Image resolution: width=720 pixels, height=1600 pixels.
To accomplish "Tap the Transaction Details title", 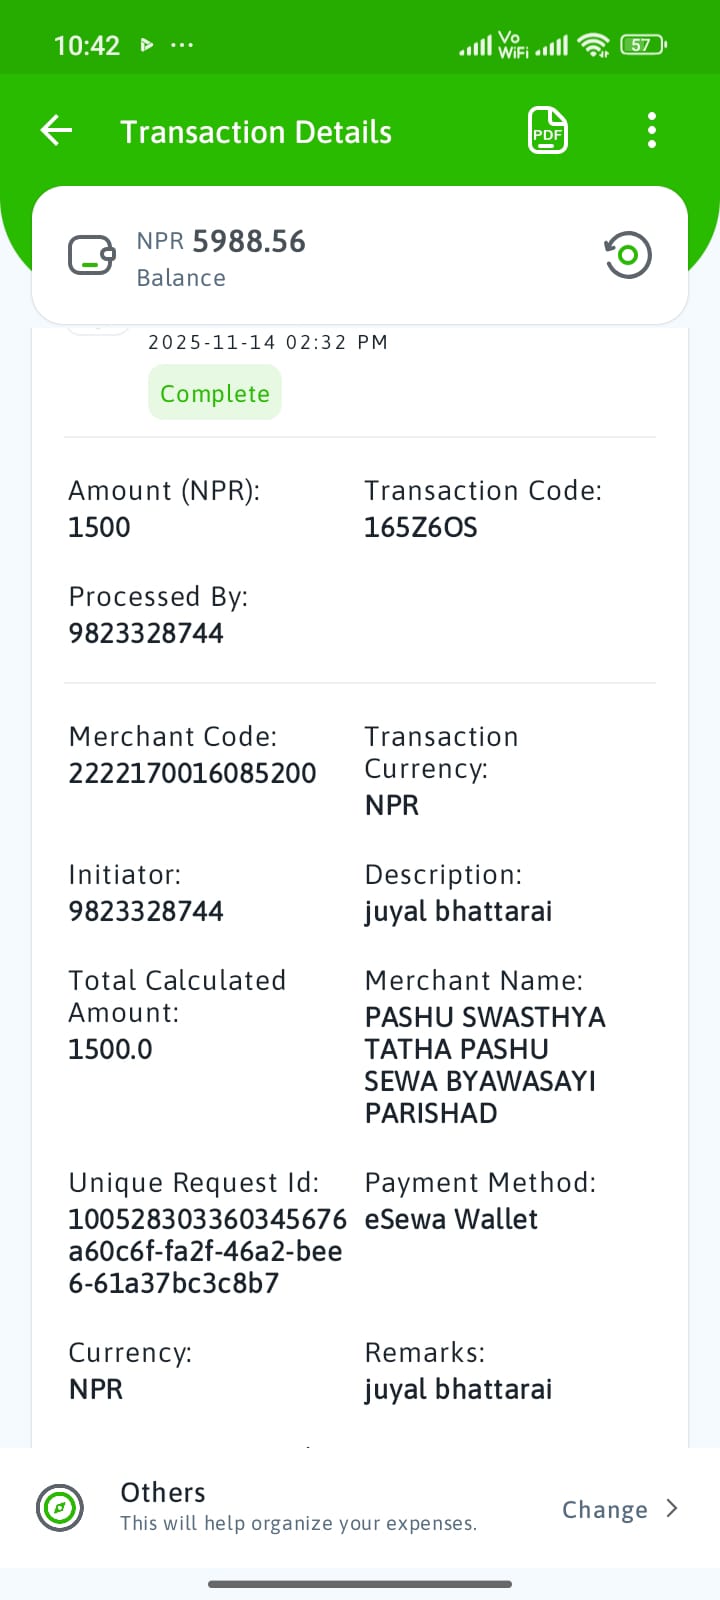I will click(x=256, y=132).
